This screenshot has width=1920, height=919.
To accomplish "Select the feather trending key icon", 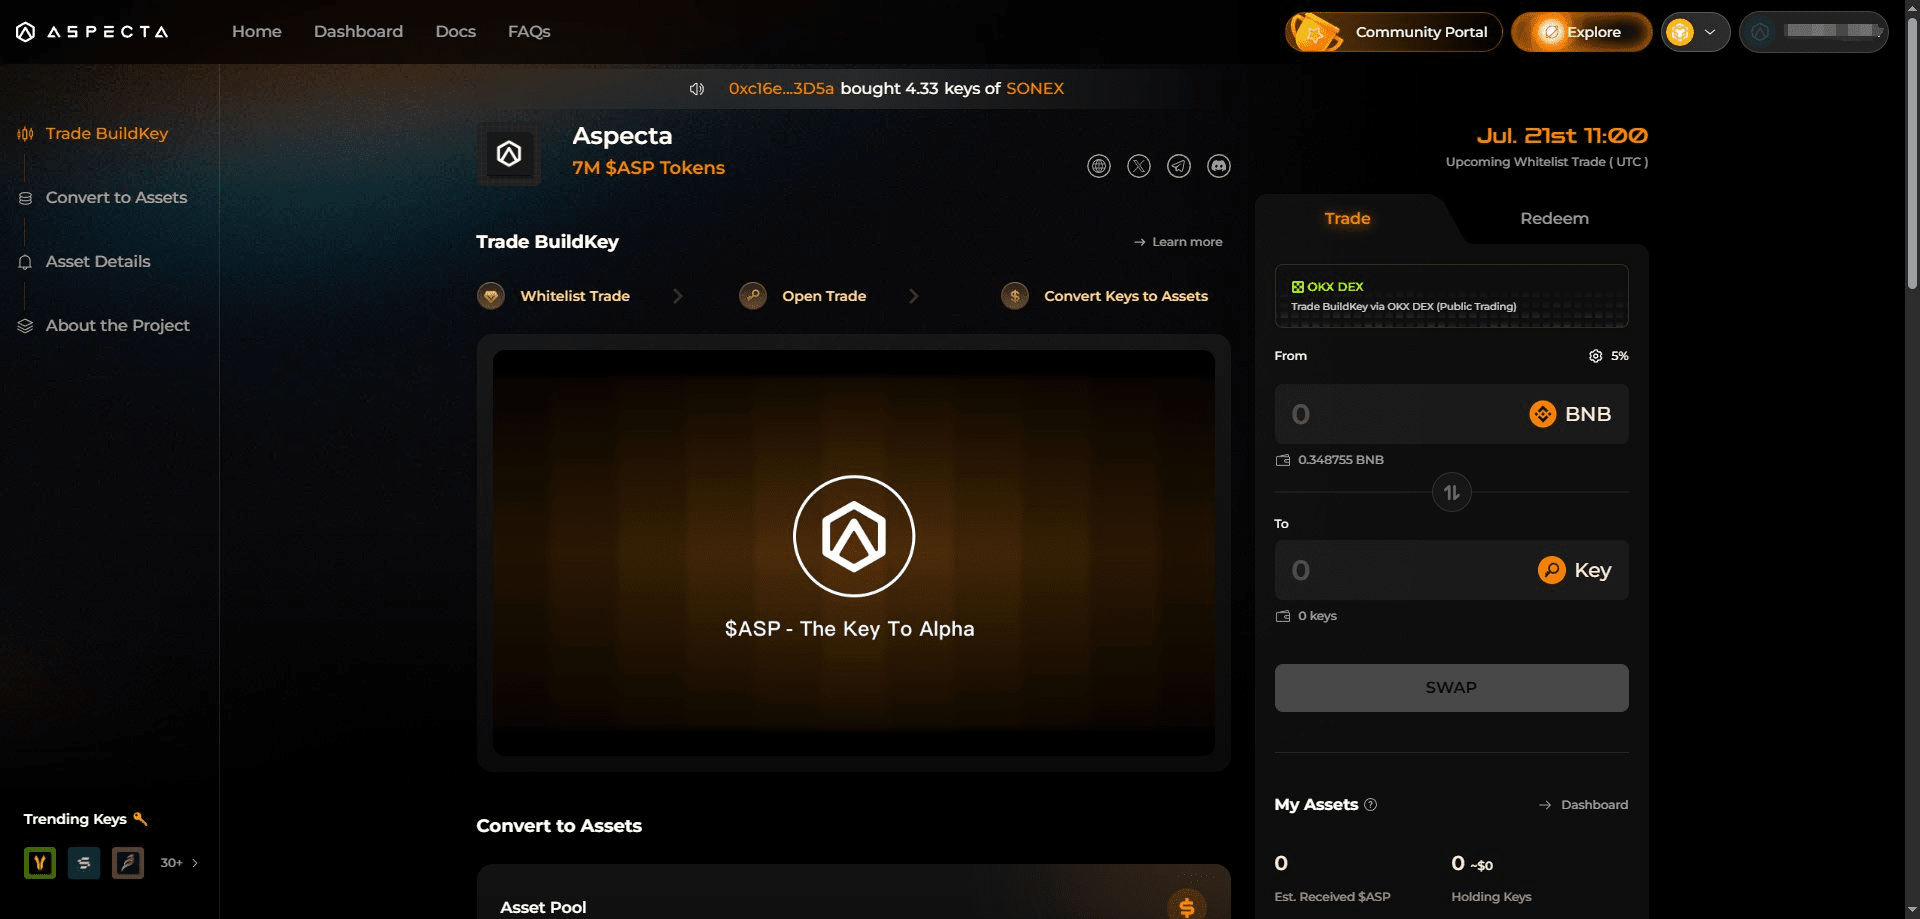I will (x=128, y=863).
